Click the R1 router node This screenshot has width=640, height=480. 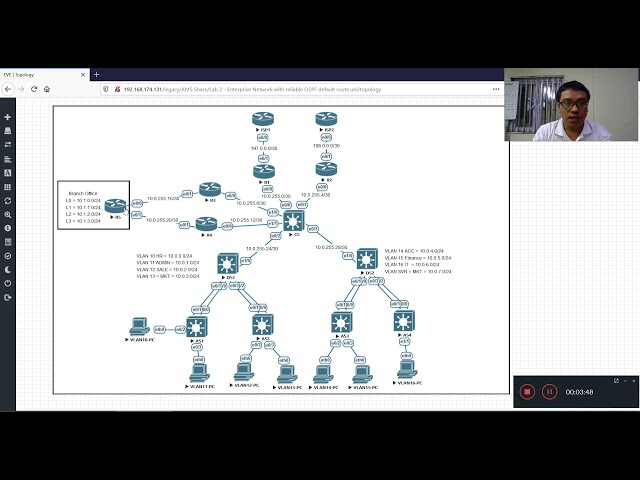pyautogui.click(x=264, y=171)
